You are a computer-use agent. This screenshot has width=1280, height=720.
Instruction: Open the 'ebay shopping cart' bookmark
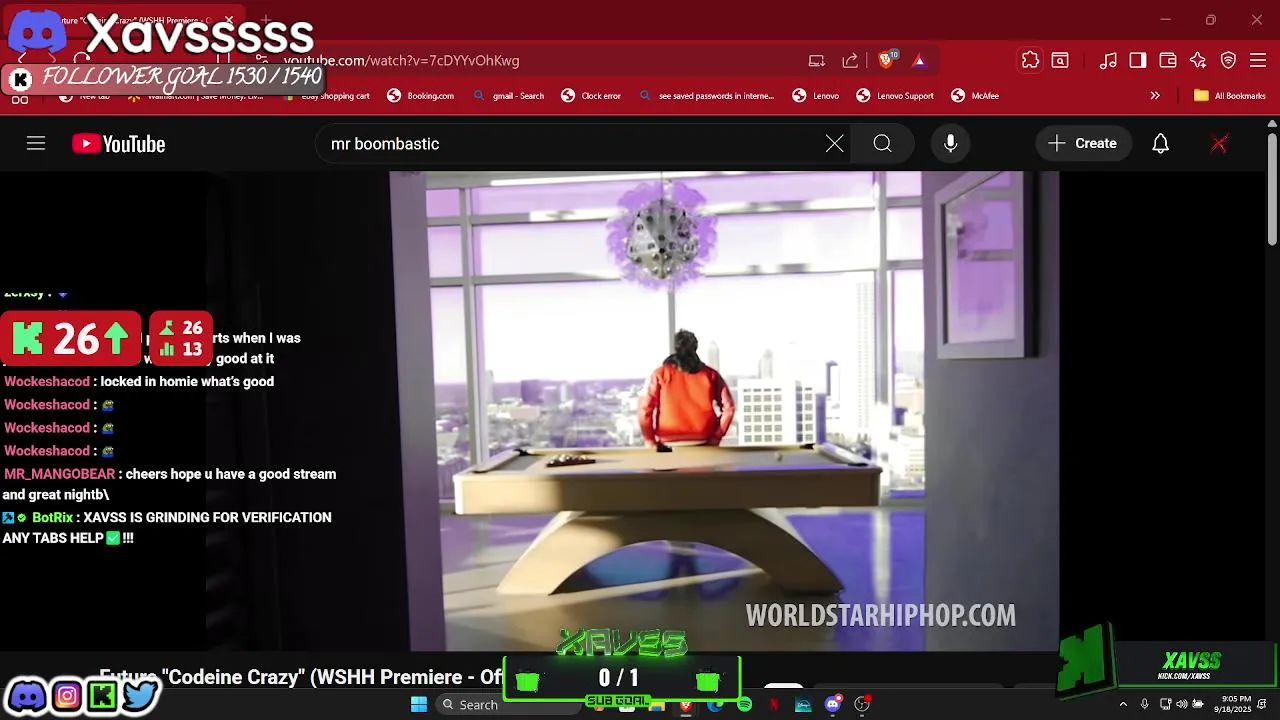click(326, 96)
